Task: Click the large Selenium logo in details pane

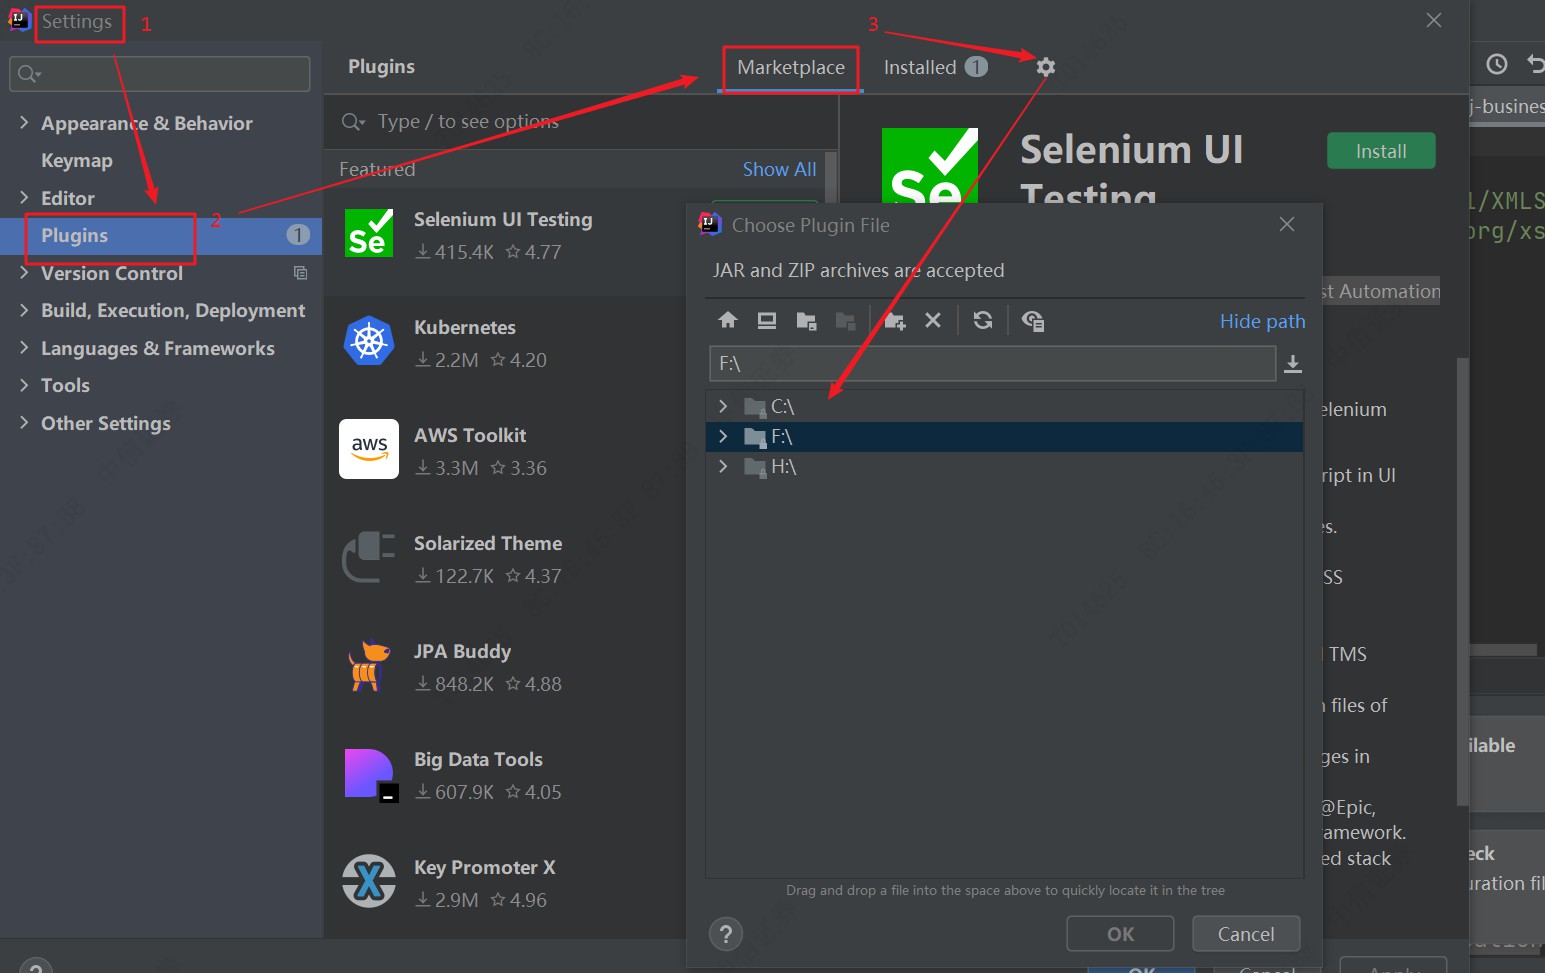Action: pyautogui.click(x=930, y=165)
